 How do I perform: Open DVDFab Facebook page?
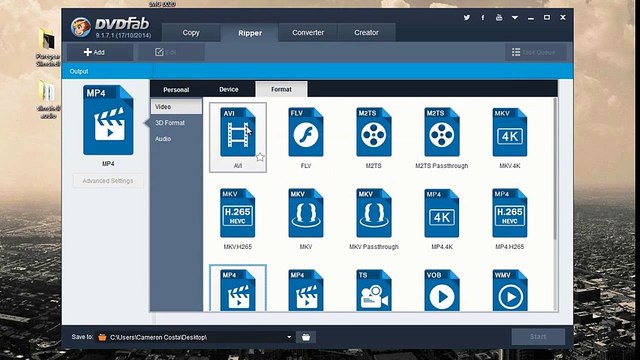coord(483,18)
